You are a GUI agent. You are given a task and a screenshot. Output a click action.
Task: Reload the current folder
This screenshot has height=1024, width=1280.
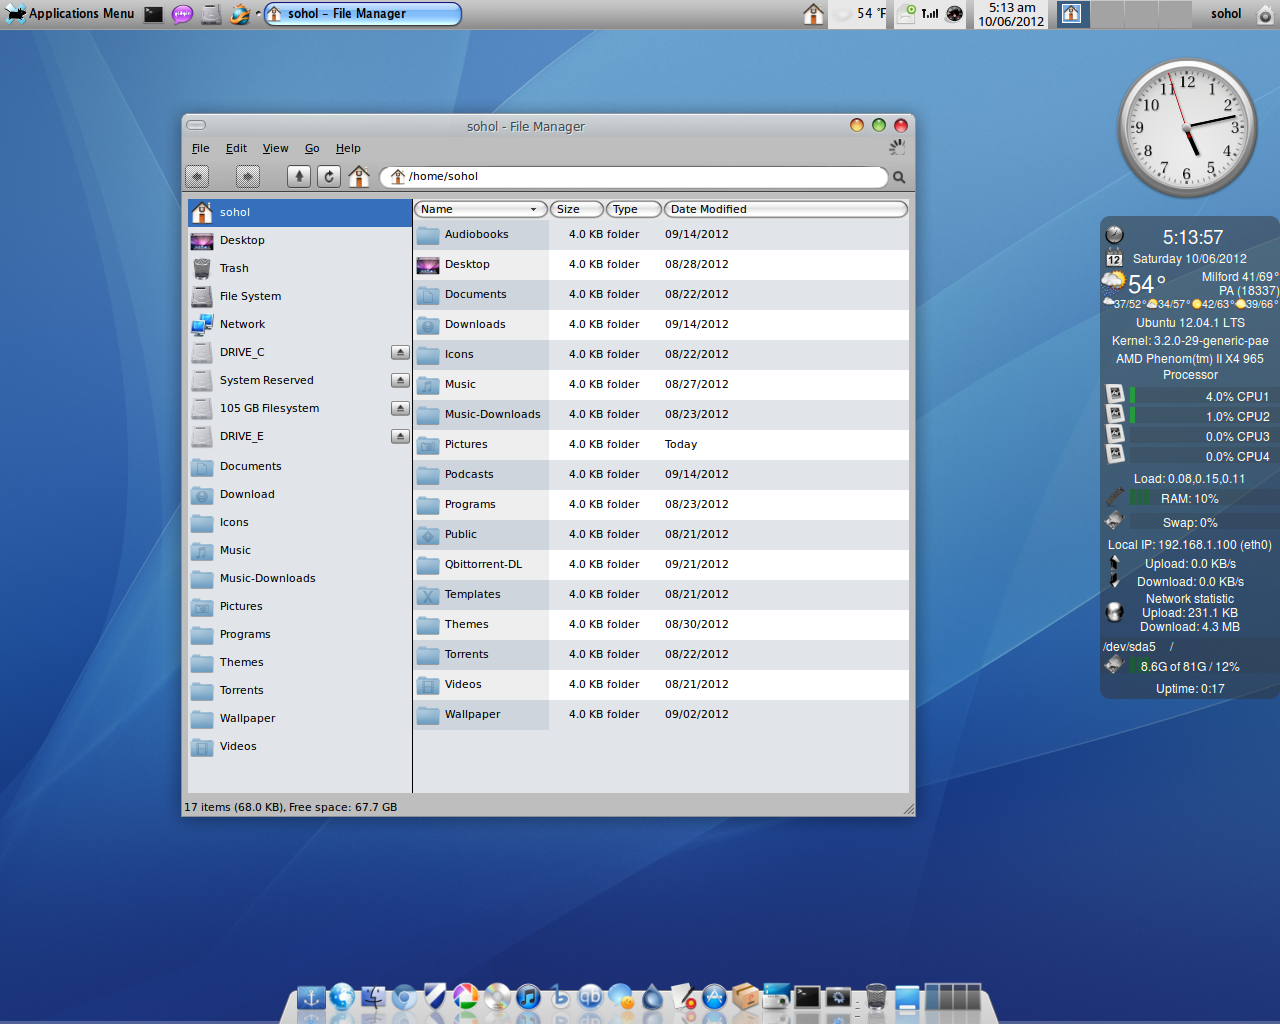click(x=329, y=177)
